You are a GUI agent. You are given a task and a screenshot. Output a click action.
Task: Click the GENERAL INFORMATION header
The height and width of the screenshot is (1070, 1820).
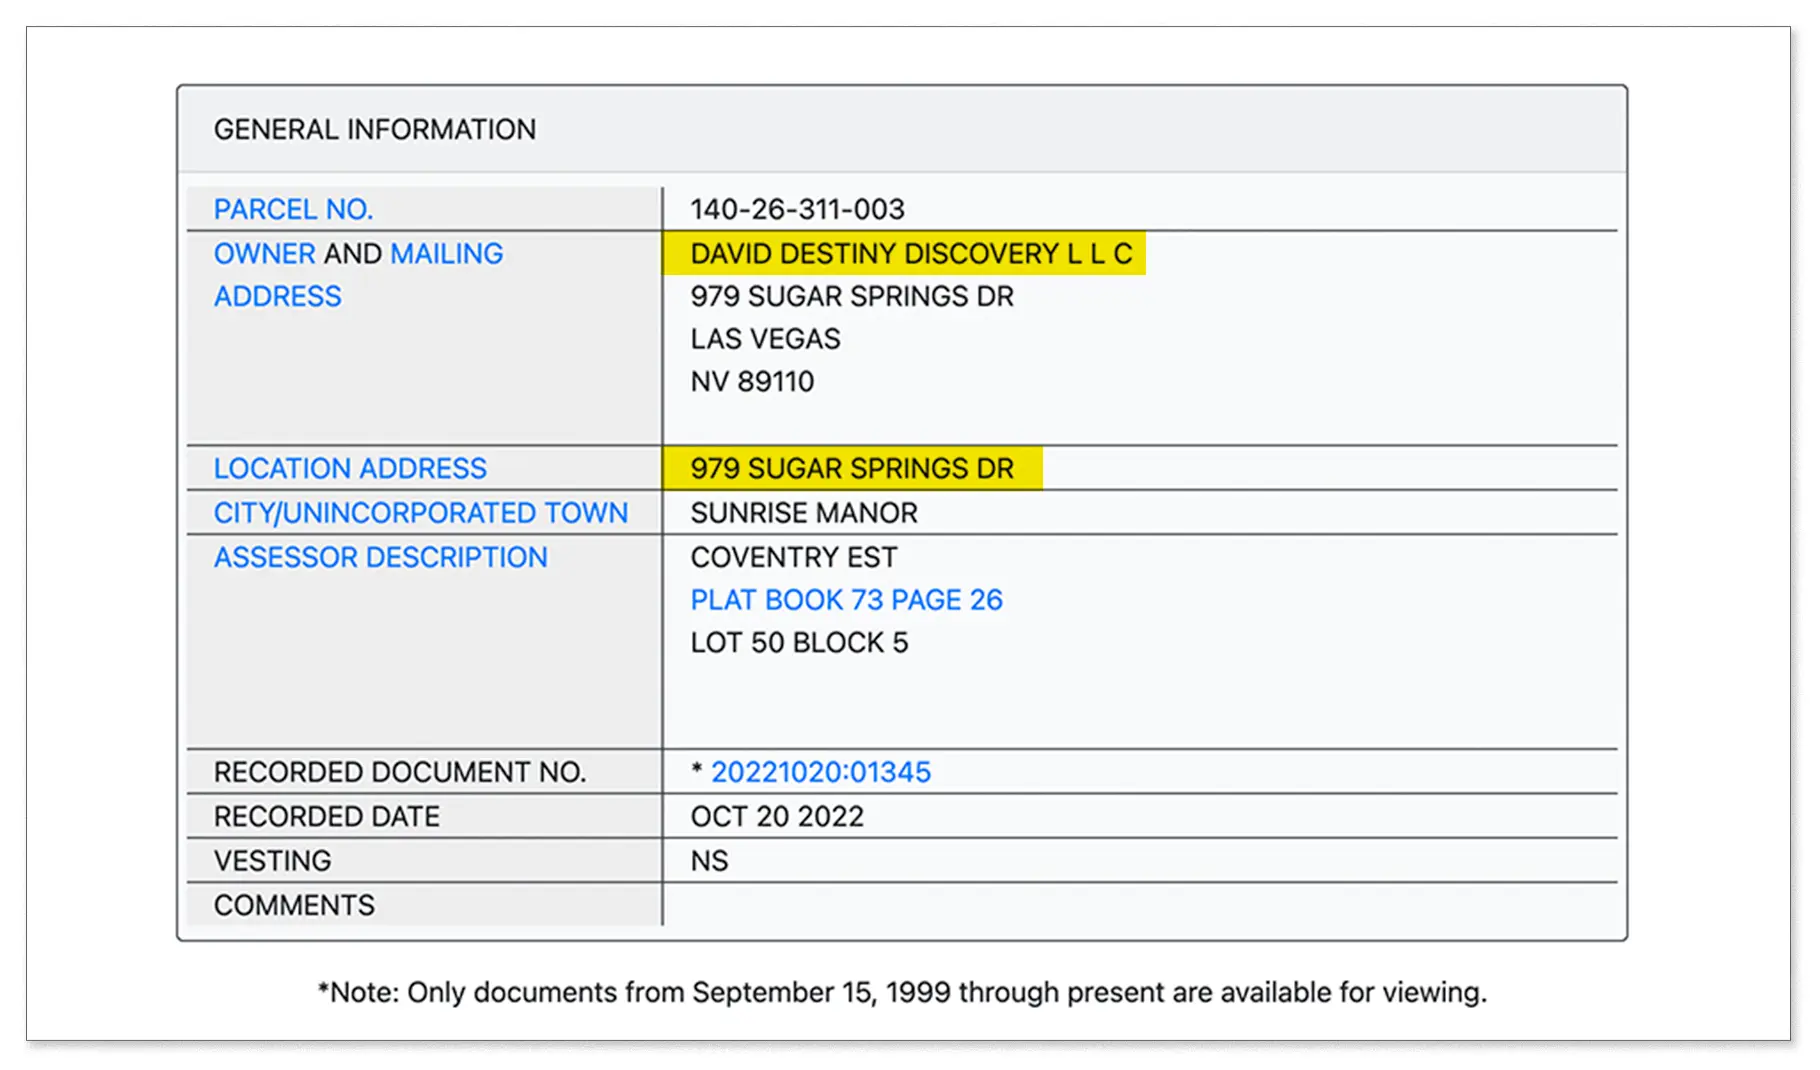pos(375,130)
